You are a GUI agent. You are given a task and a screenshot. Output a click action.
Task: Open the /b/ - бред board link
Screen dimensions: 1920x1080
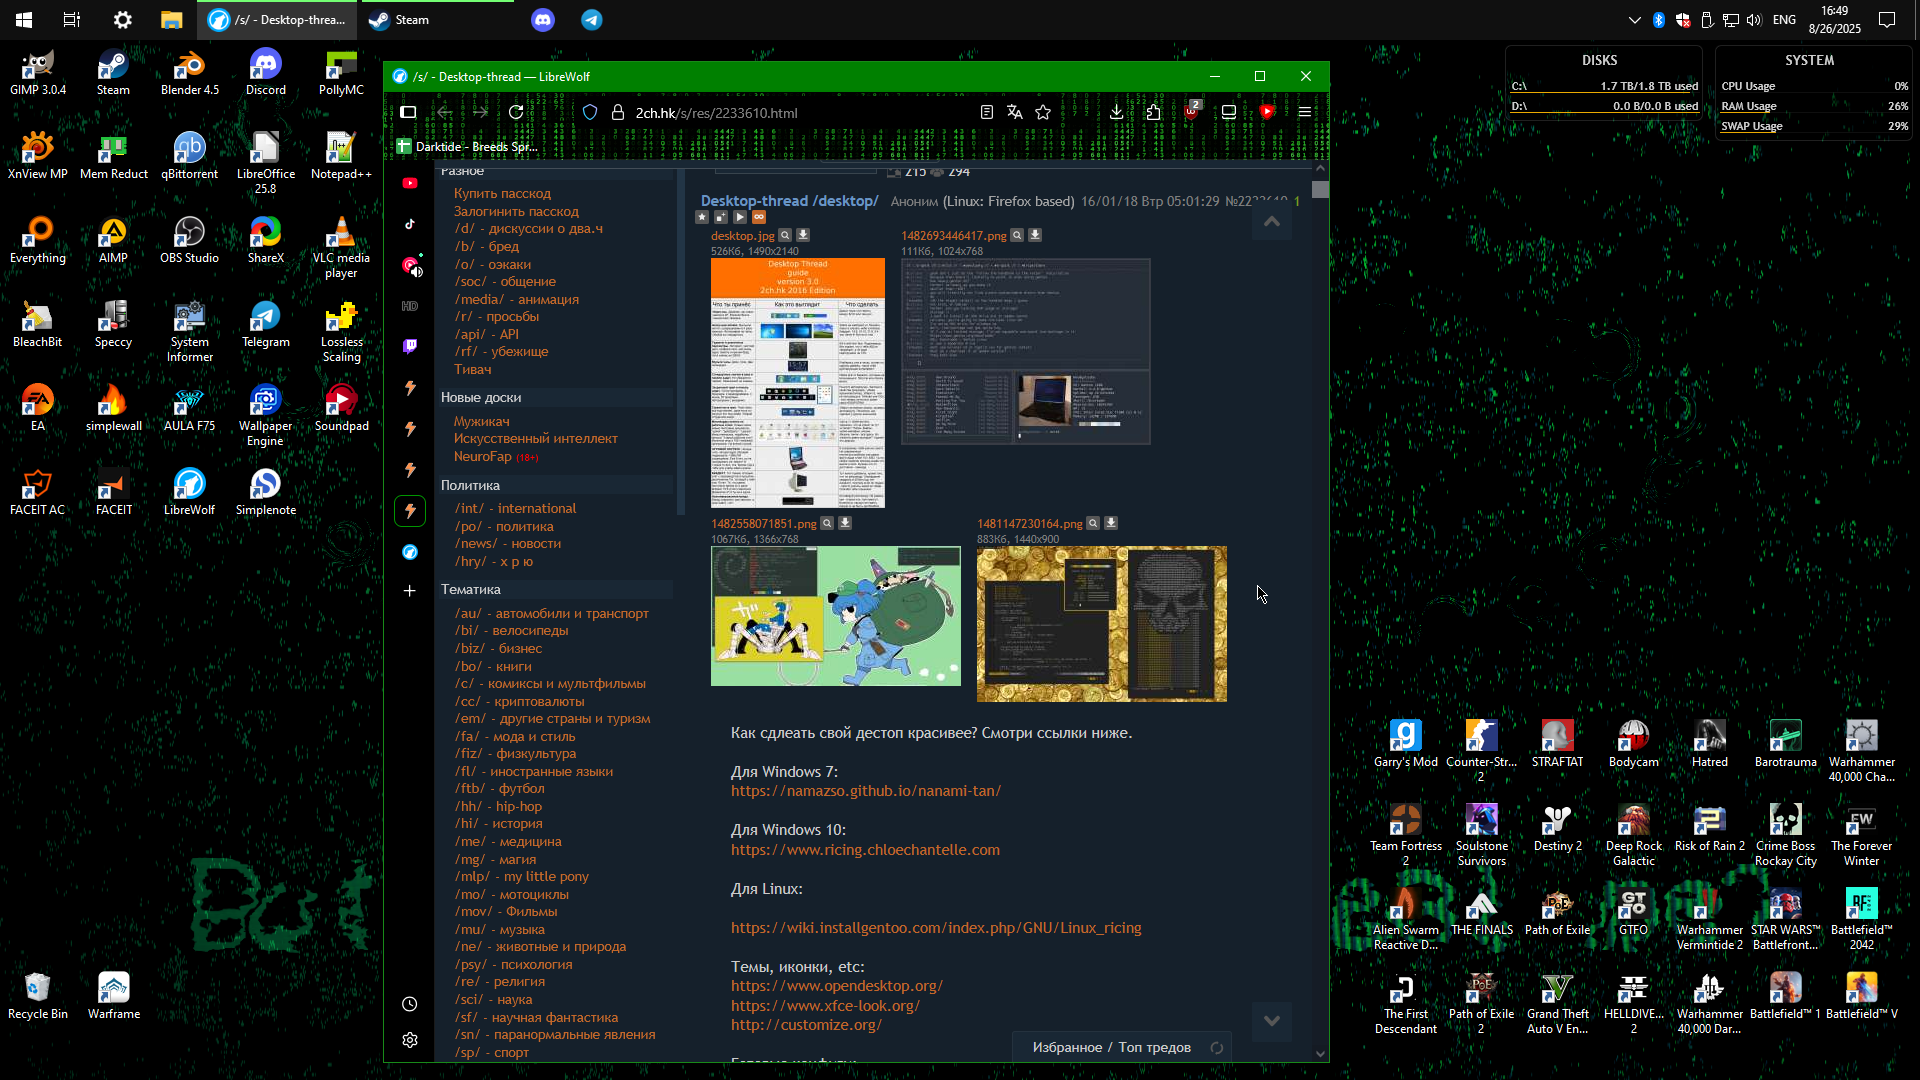point(487,246)
